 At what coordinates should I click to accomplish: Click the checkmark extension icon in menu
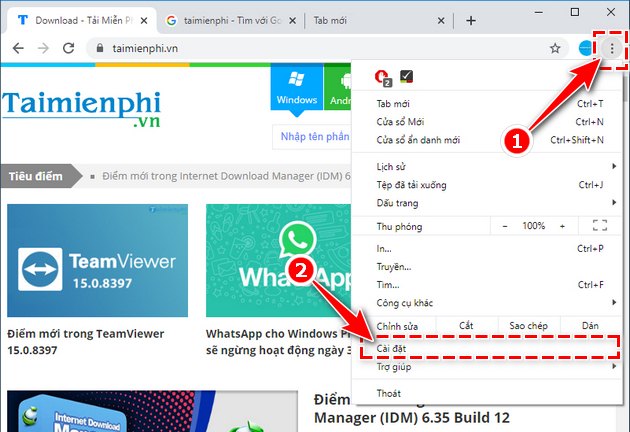pos(406,76)
